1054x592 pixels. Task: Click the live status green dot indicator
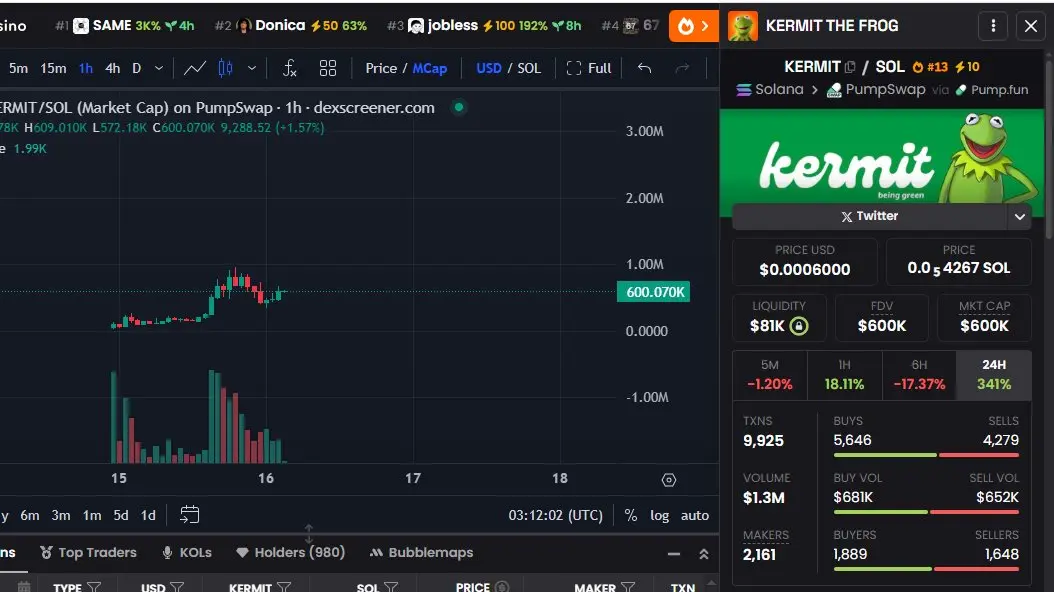458,107
